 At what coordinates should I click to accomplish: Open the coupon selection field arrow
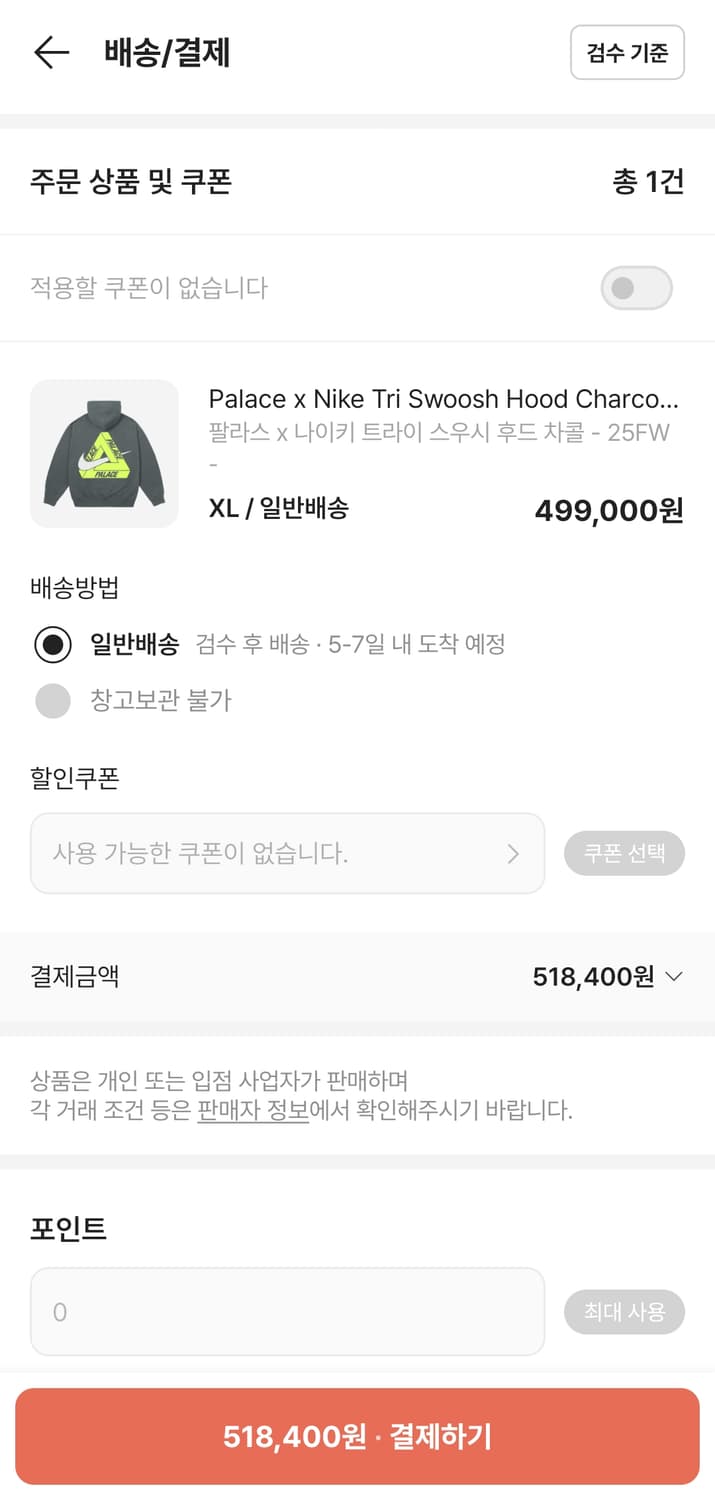513,853
